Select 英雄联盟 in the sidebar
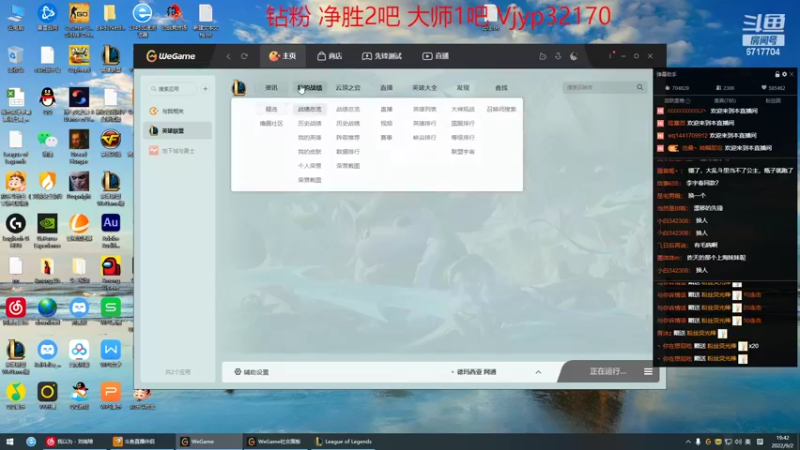This screenshot has width=800, height=450. (178, 131)
